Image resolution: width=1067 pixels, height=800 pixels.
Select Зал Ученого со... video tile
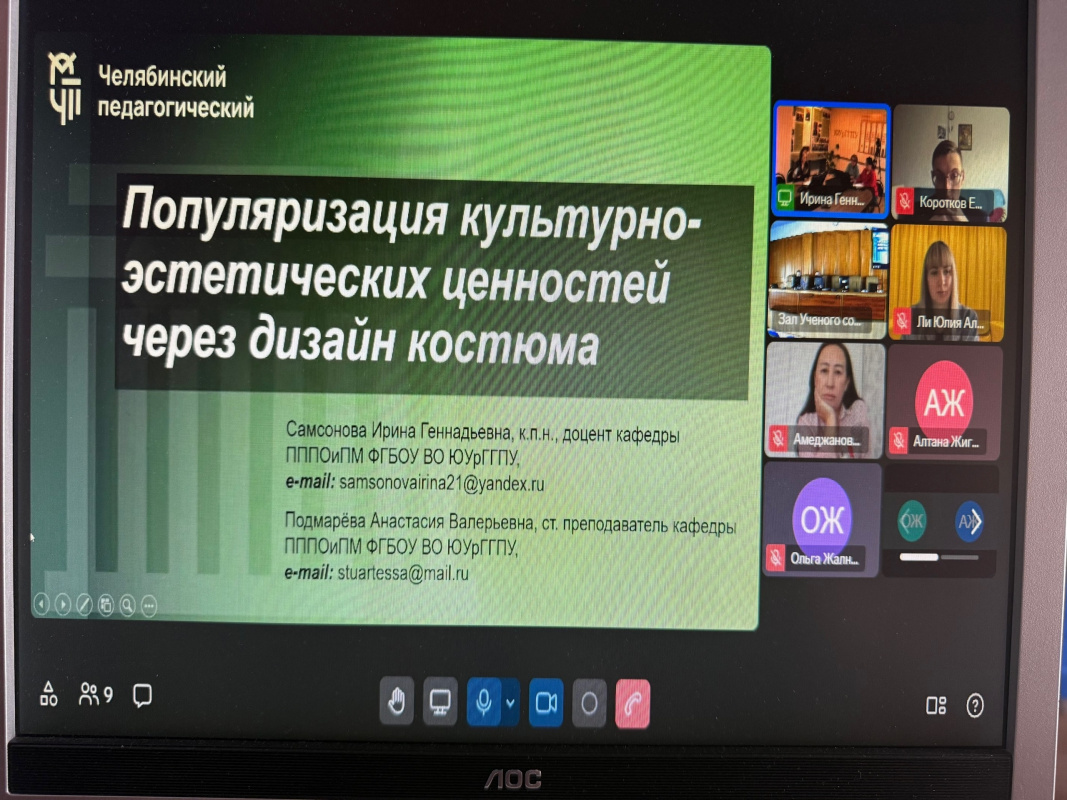[x=827, y=279]
